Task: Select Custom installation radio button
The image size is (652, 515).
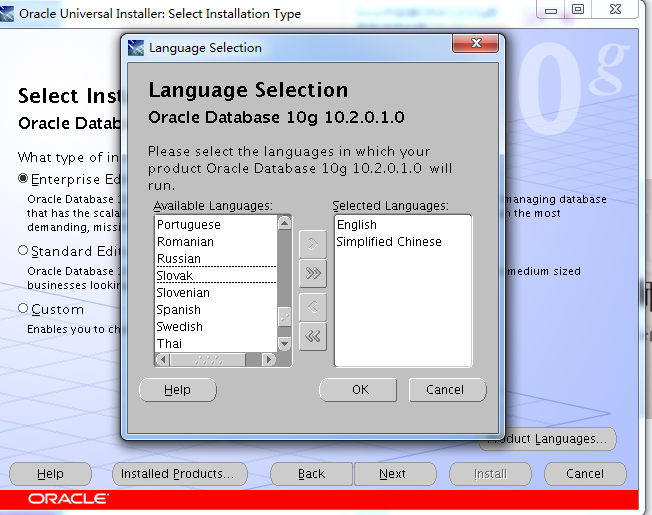Action: tap(23, 308)
